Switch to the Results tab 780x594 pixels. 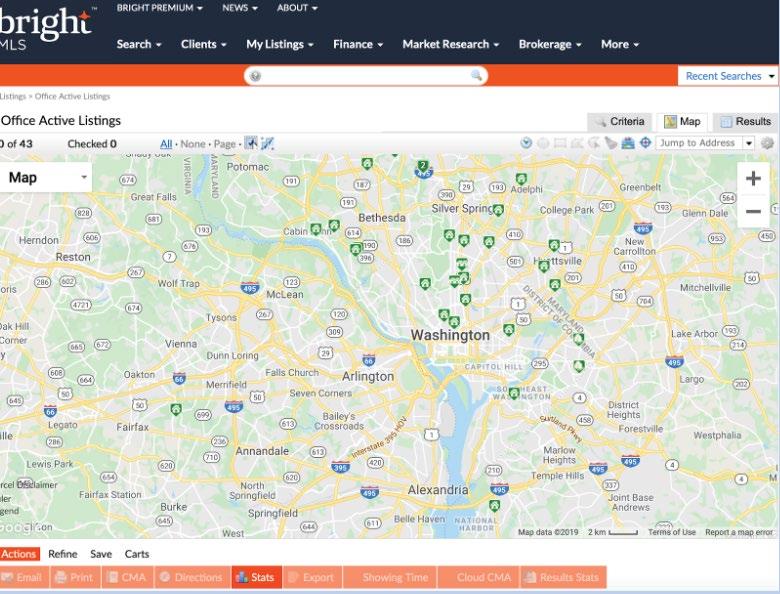pyautogui.click(x=746, y=121)
